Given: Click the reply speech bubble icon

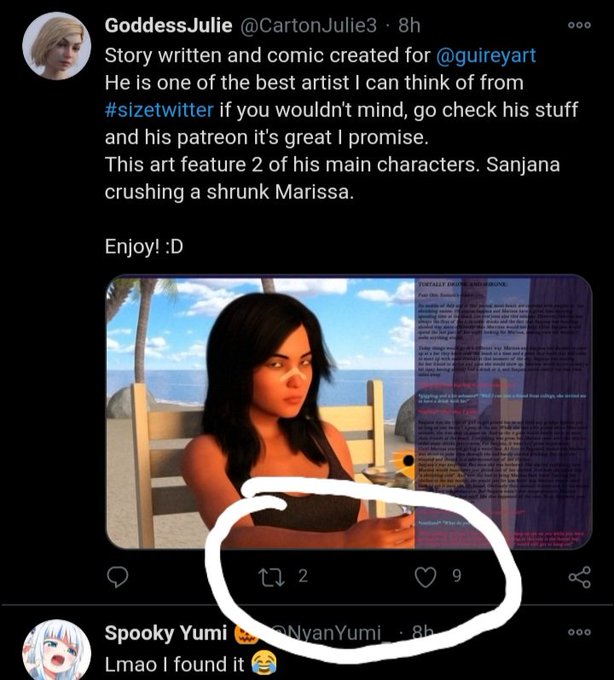Looking at the screenshot, I should point(118,577).
